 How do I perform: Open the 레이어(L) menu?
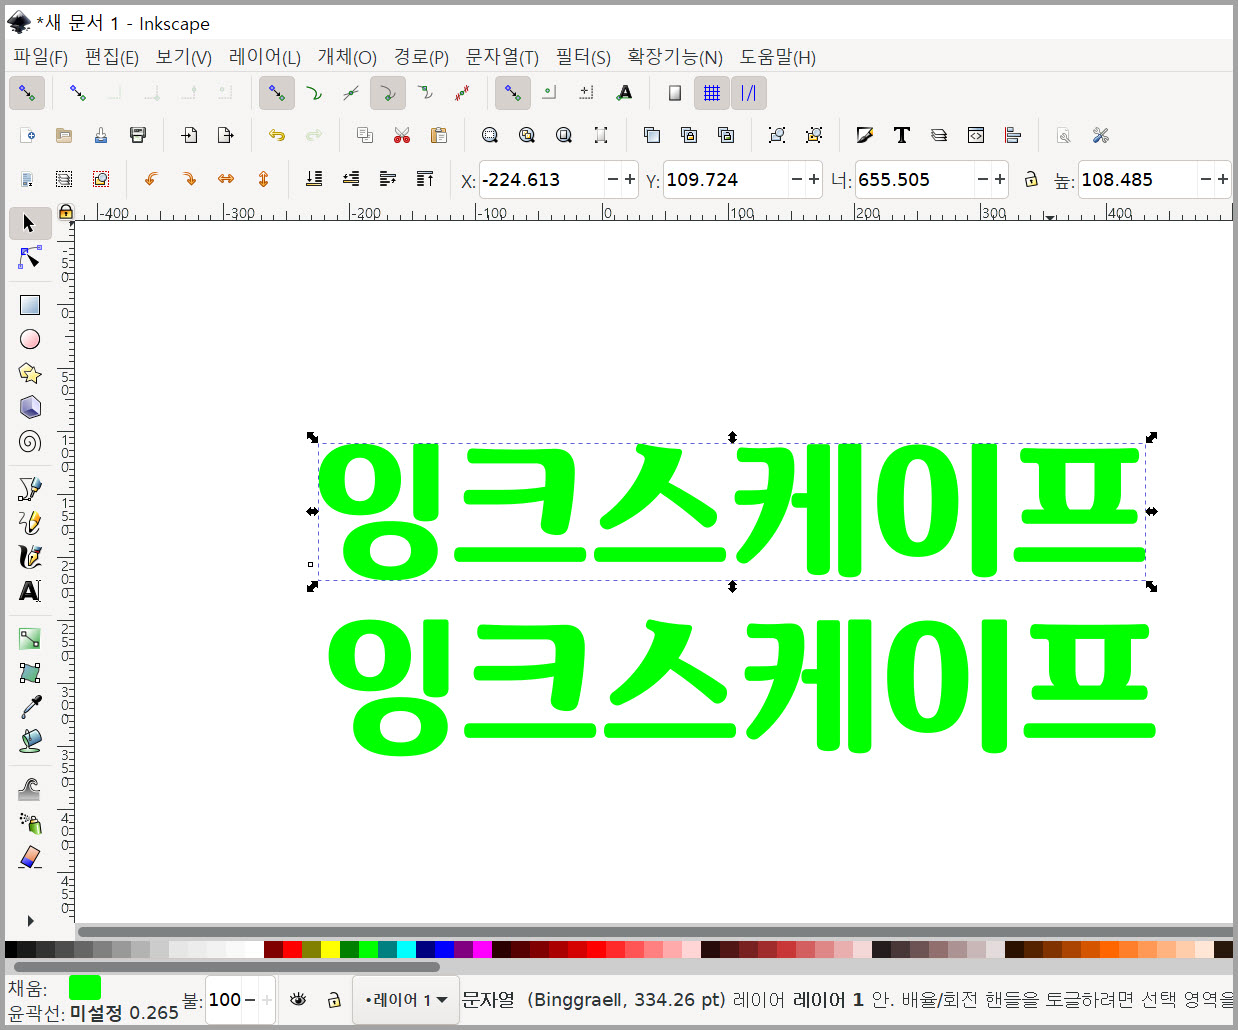pyautogui.click(x=265, y=57)
